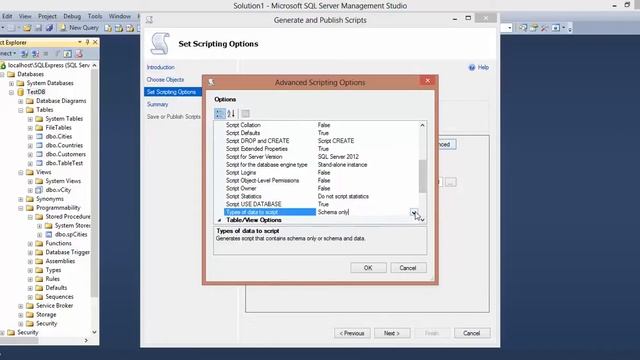Select the Script Logins option row
The height and width of the screenshot is (360, 640).
320,173
